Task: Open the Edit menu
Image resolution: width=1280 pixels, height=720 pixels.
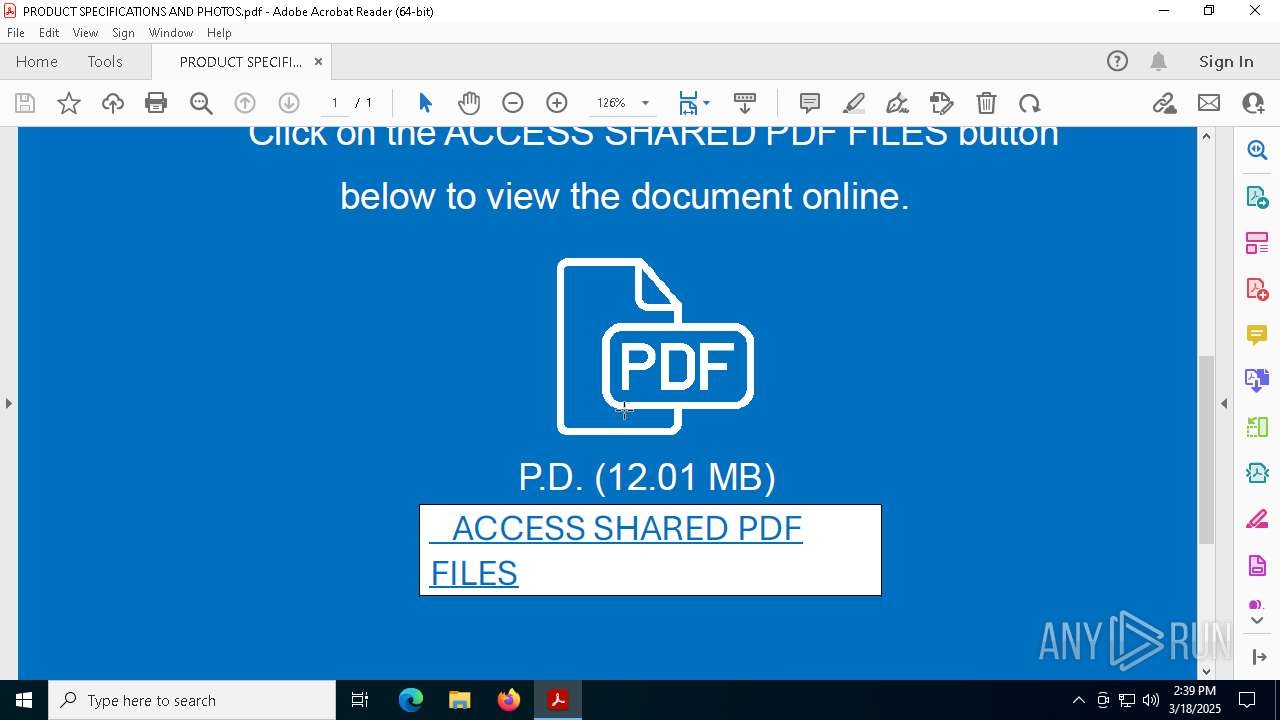Action: (49, 32)
